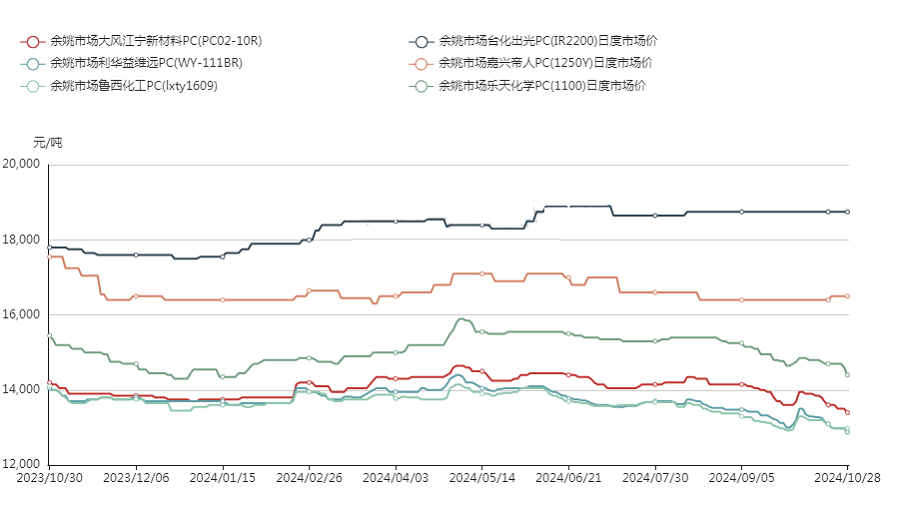Click the orange 1250Y legend marker icon
The image size is (901, 508).
(x=421, y=64)
